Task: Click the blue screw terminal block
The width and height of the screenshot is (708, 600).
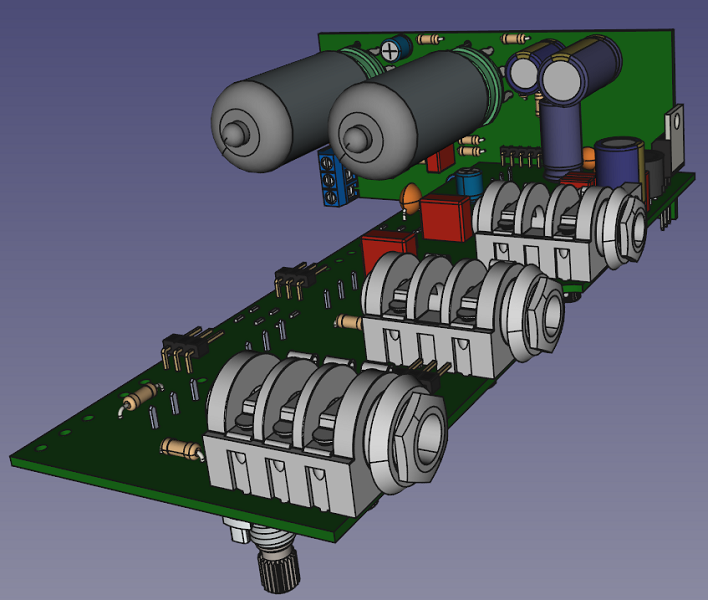Action: 331,177
